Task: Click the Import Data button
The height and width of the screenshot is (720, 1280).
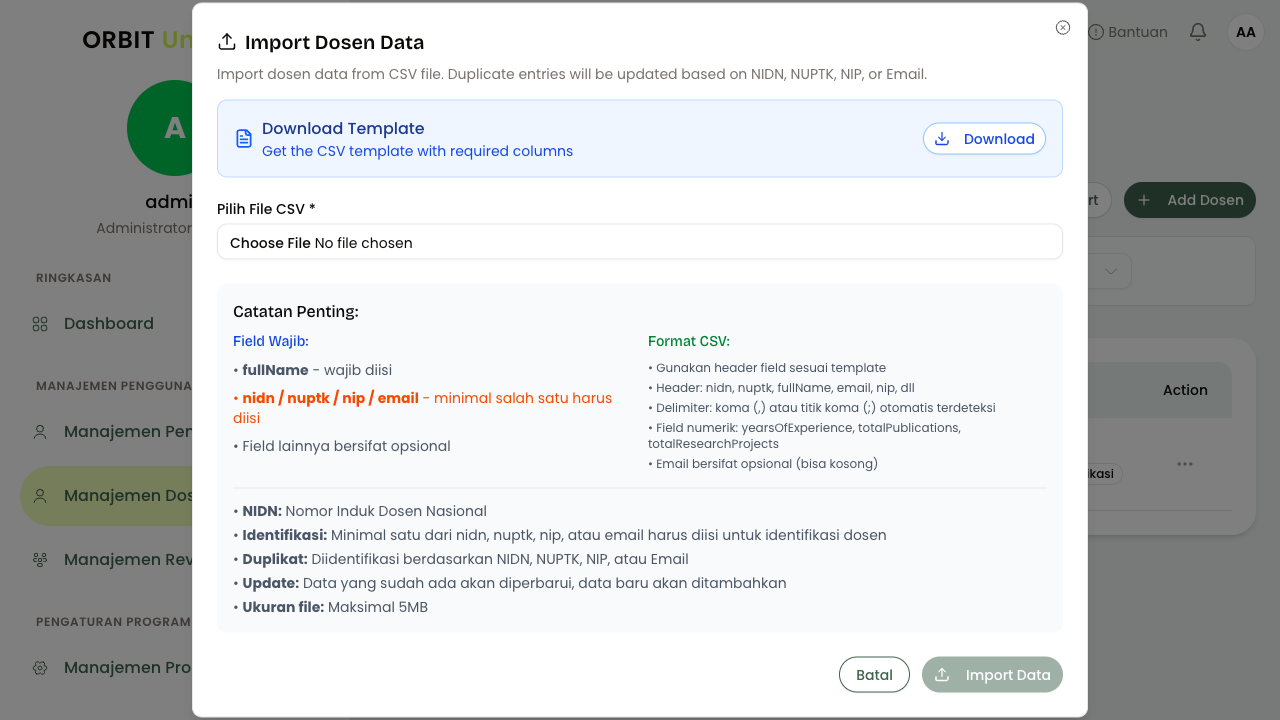Action: pyautogui.click(x=992, y=675)
